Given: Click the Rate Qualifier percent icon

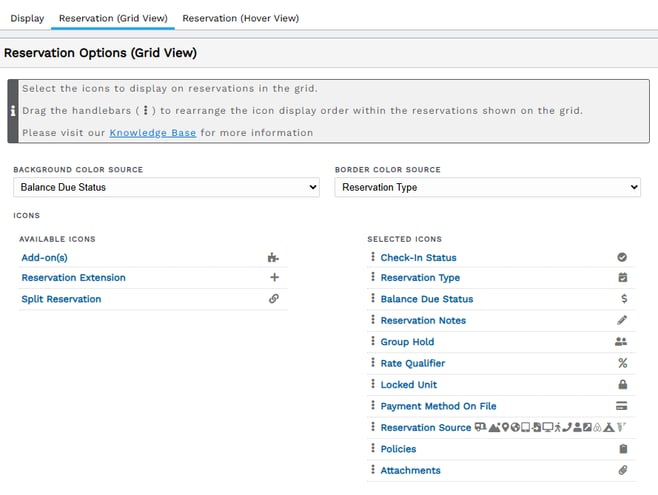Looking at the screenshot, I should pos(623,363).
